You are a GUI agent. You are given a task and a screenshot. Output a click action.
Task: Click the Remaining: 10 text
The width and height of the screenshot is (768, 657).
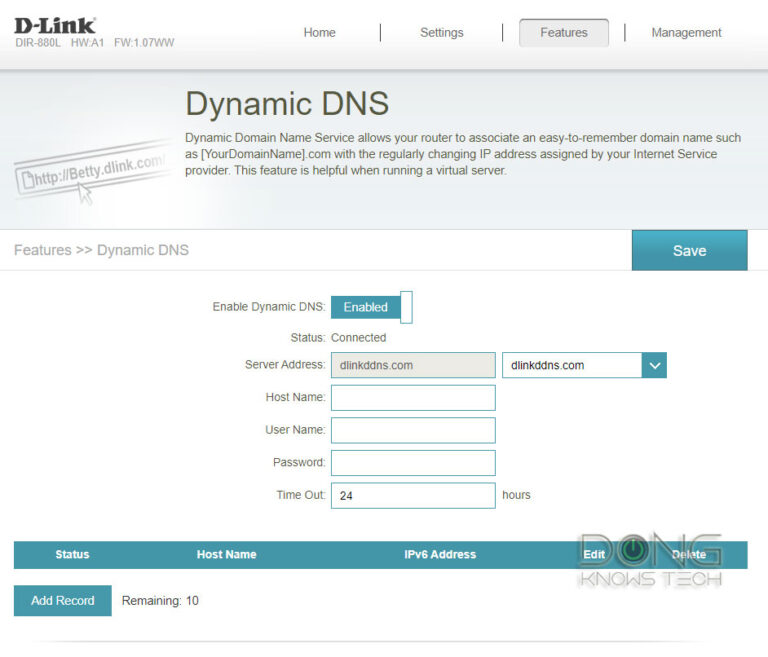(160, 601)
